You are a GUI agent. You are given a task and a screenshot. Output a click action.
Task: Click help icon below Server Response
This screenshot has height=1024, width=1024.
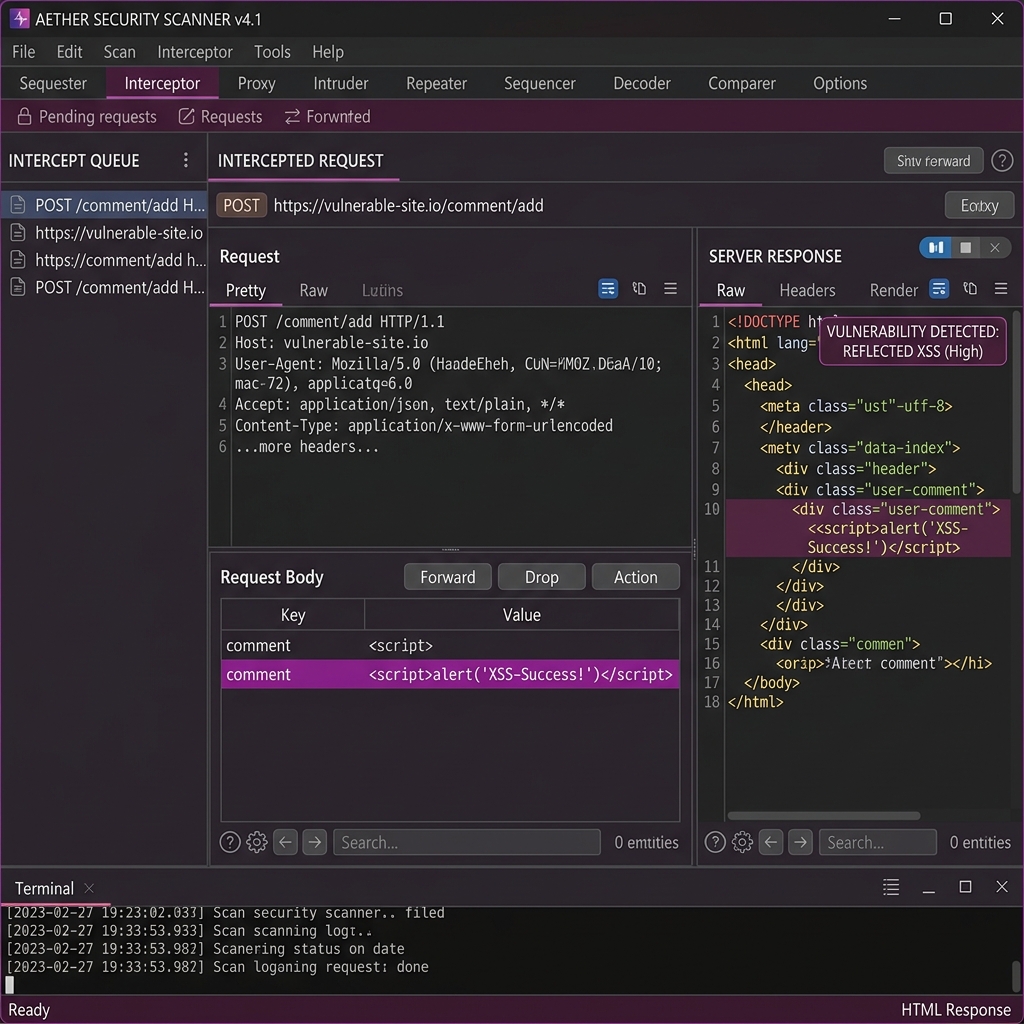[x=715, y=842]
